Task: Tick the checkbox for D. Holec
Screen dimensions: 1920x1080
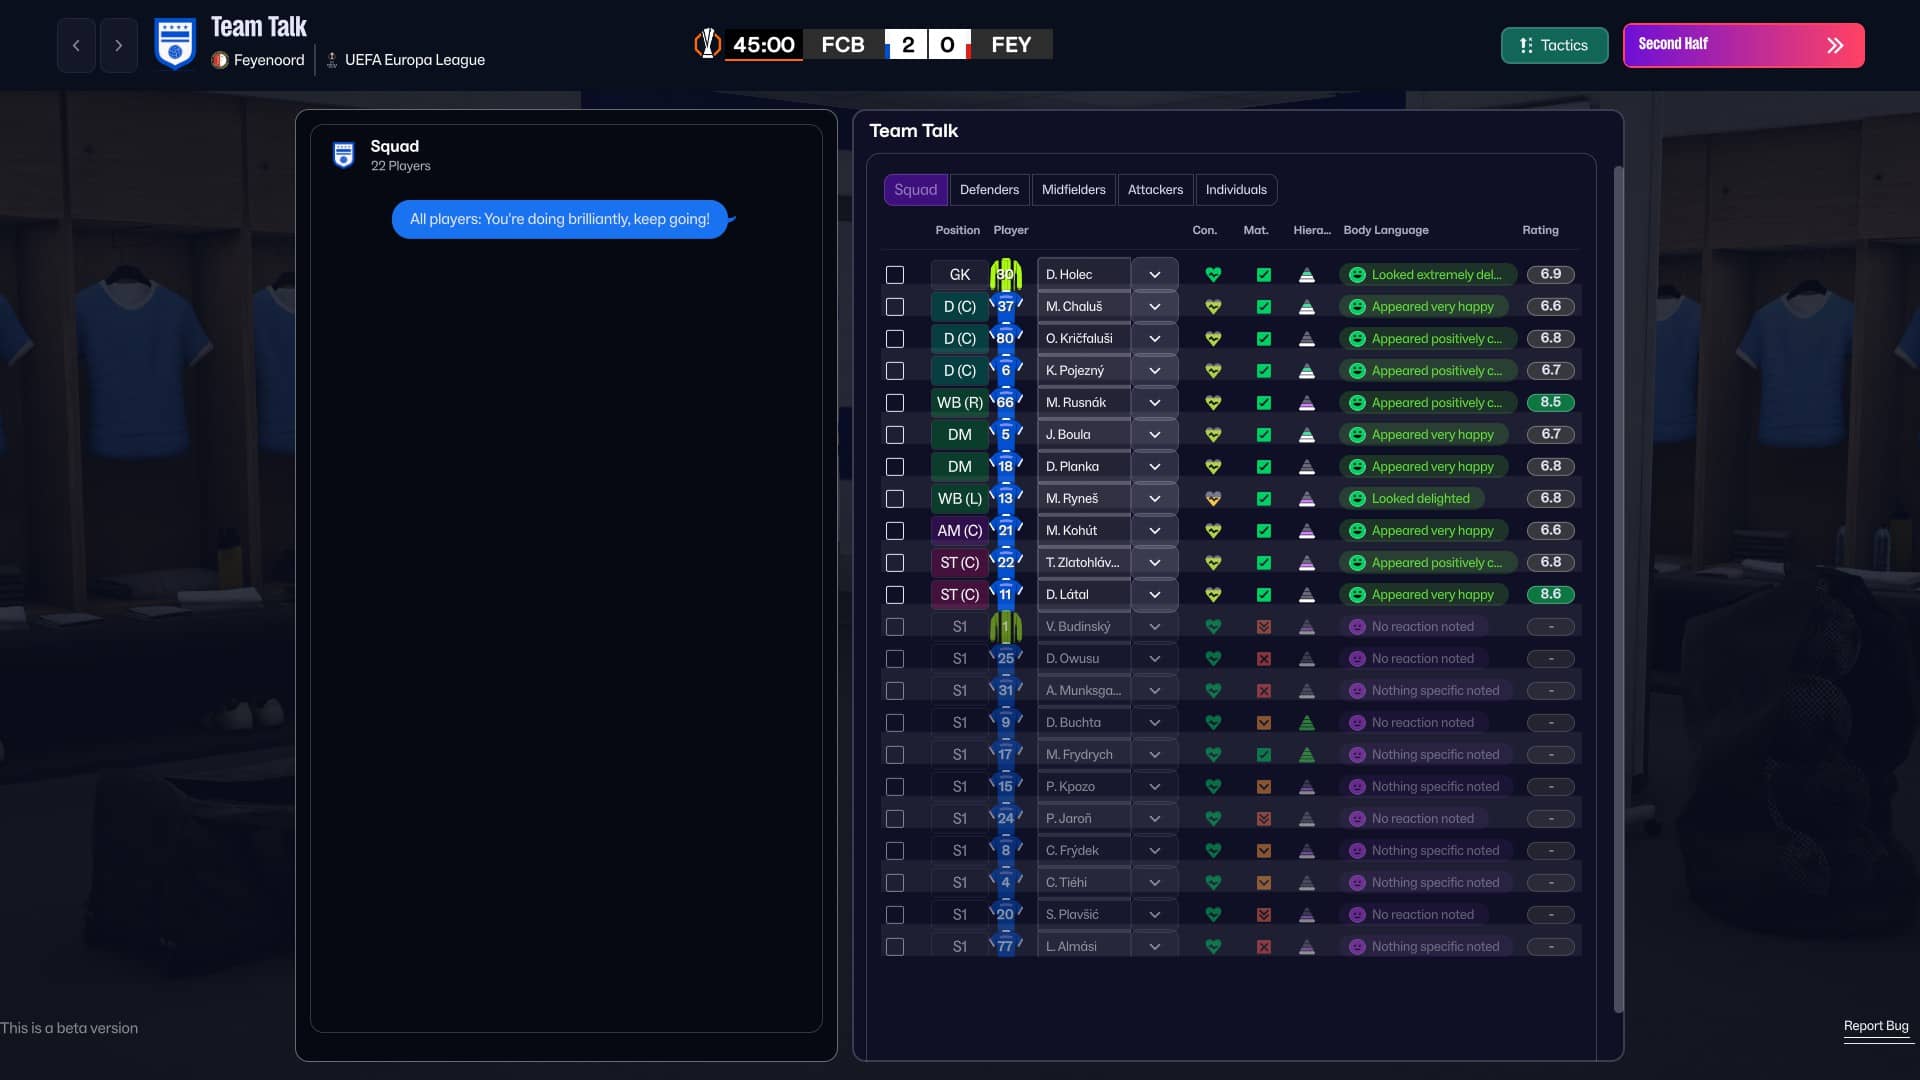Action: (x=895, y=274)
